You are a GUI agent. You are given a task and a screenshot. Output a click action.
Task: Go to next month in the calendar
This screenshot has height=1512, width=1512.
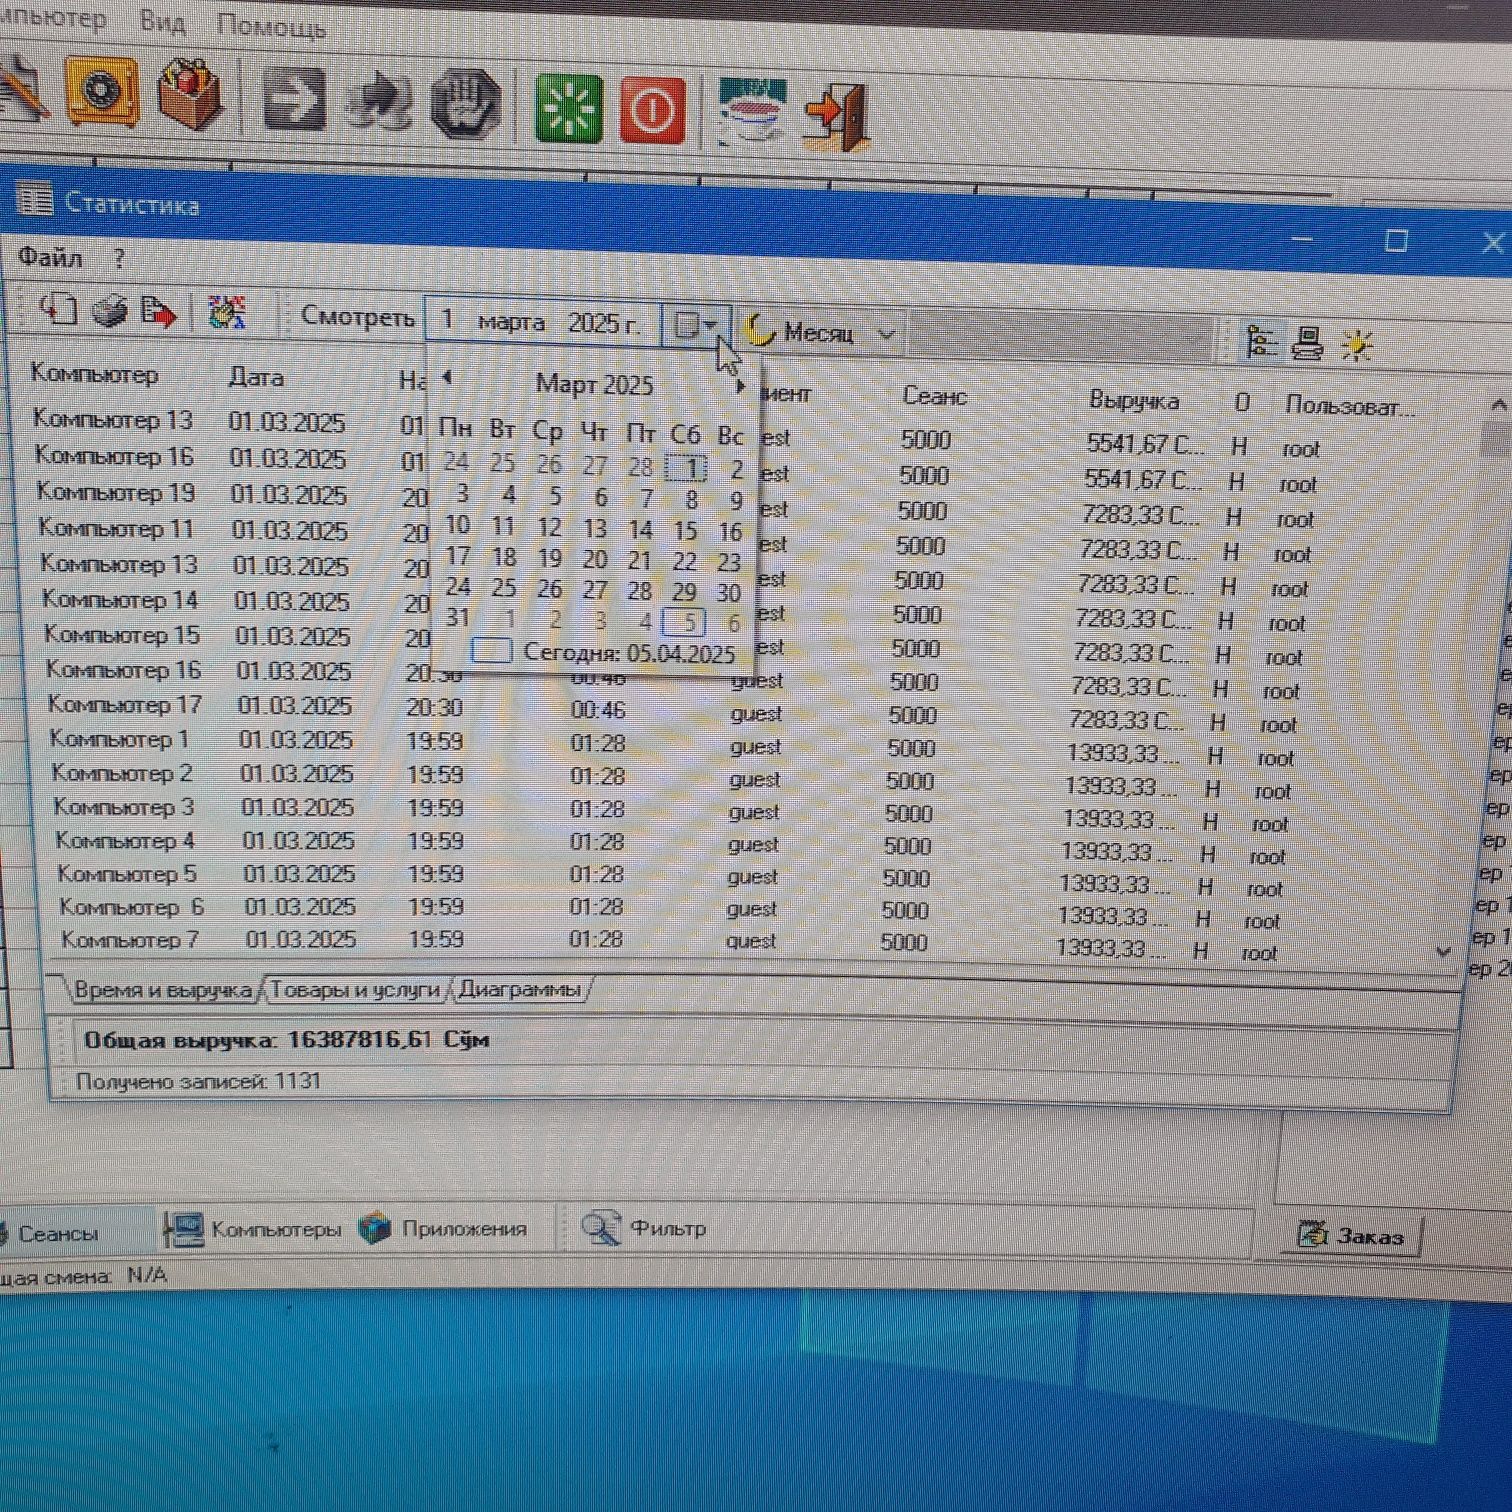(x=740, y=386)
